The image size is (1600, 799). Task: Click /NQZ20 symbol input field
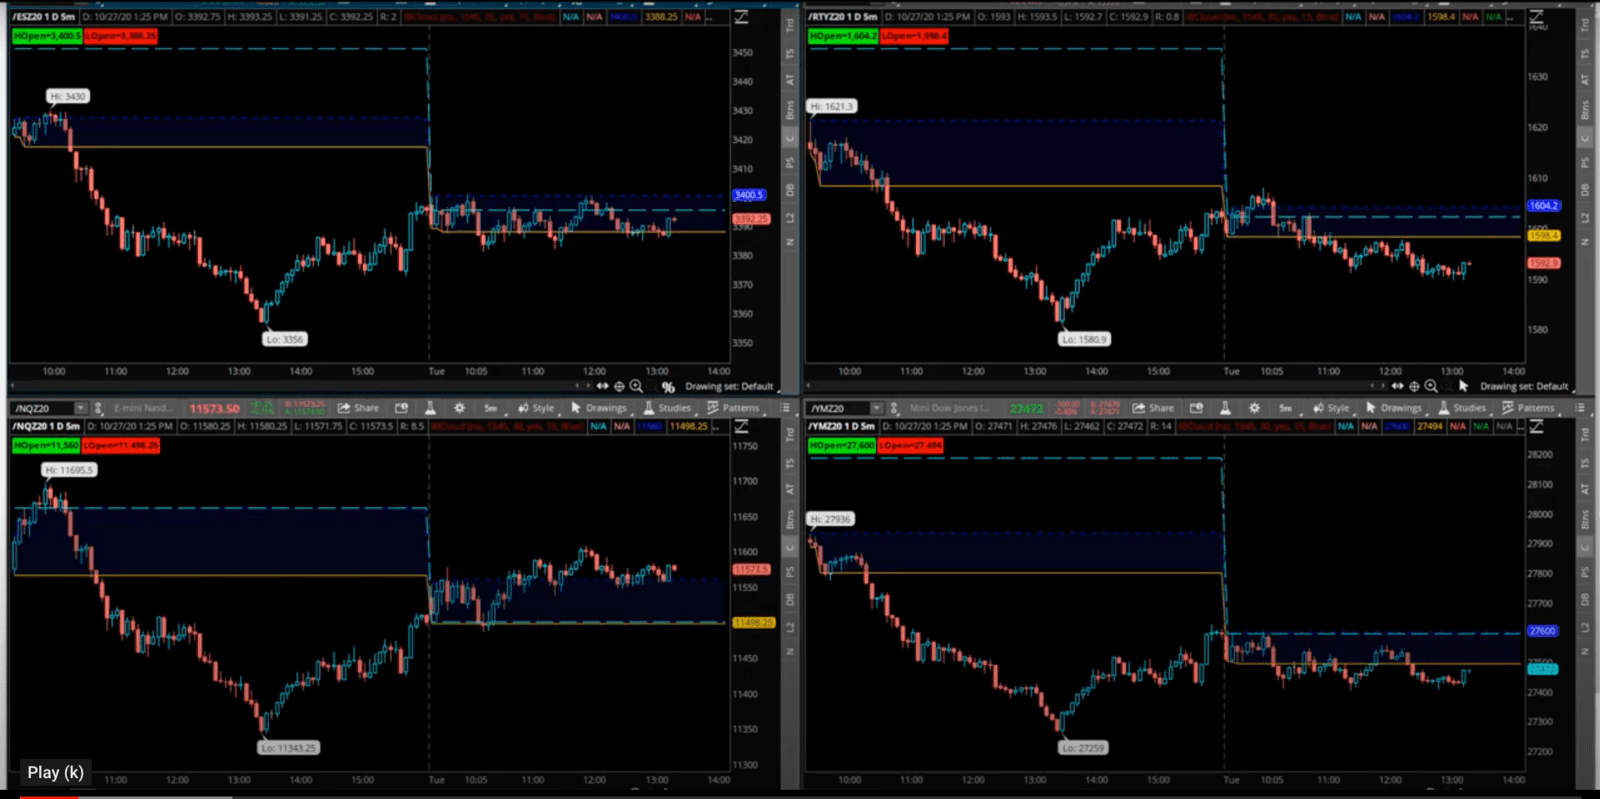(43, 408)
